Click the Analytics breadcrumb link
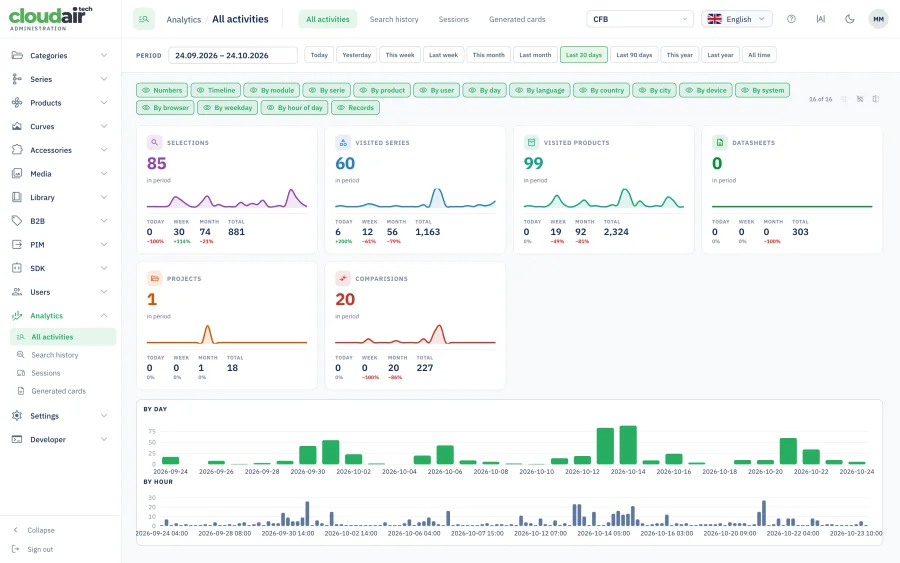900x563 pixels. (x=184, y=20)
